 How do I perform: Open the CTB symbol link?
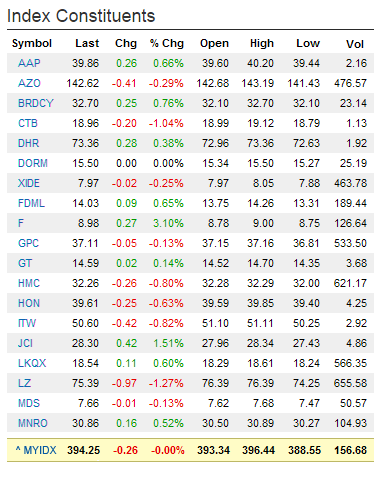(x=28, y=123)
